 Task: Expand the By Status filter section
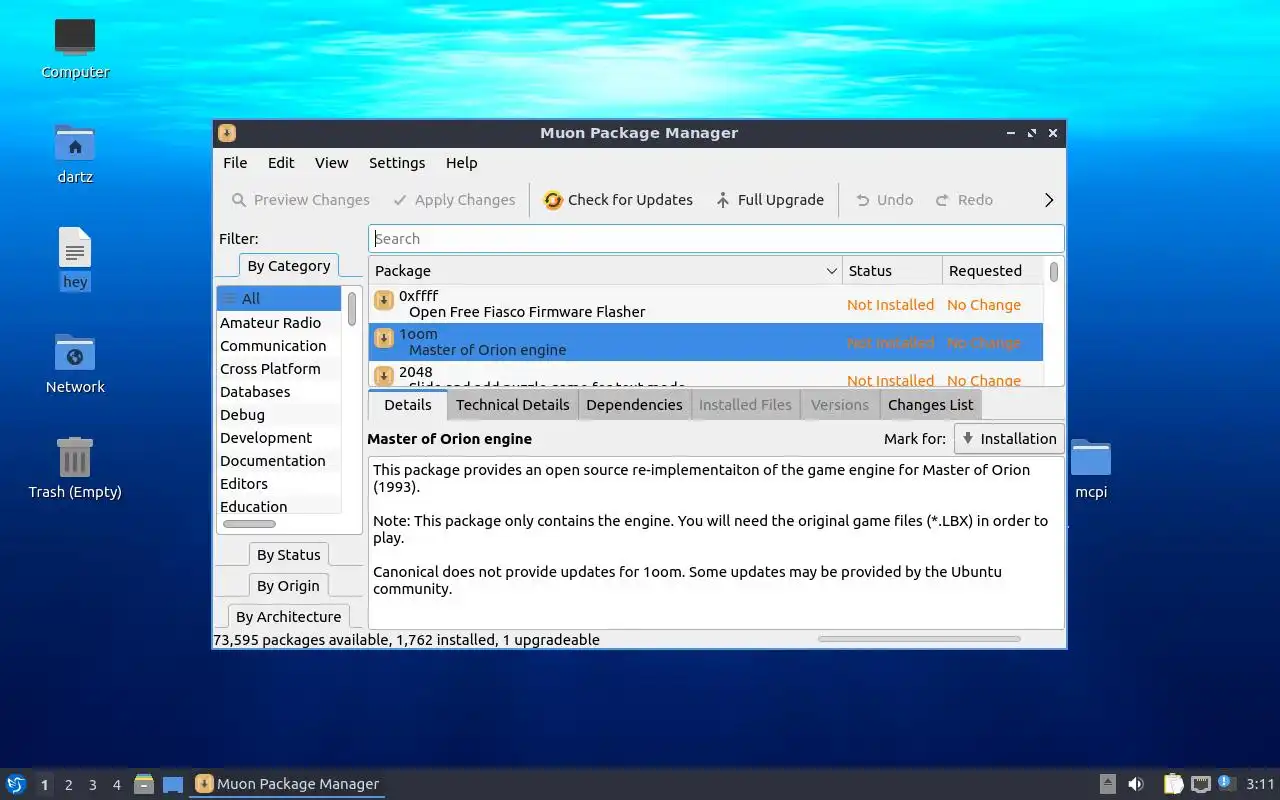click(x=288, y=555)
